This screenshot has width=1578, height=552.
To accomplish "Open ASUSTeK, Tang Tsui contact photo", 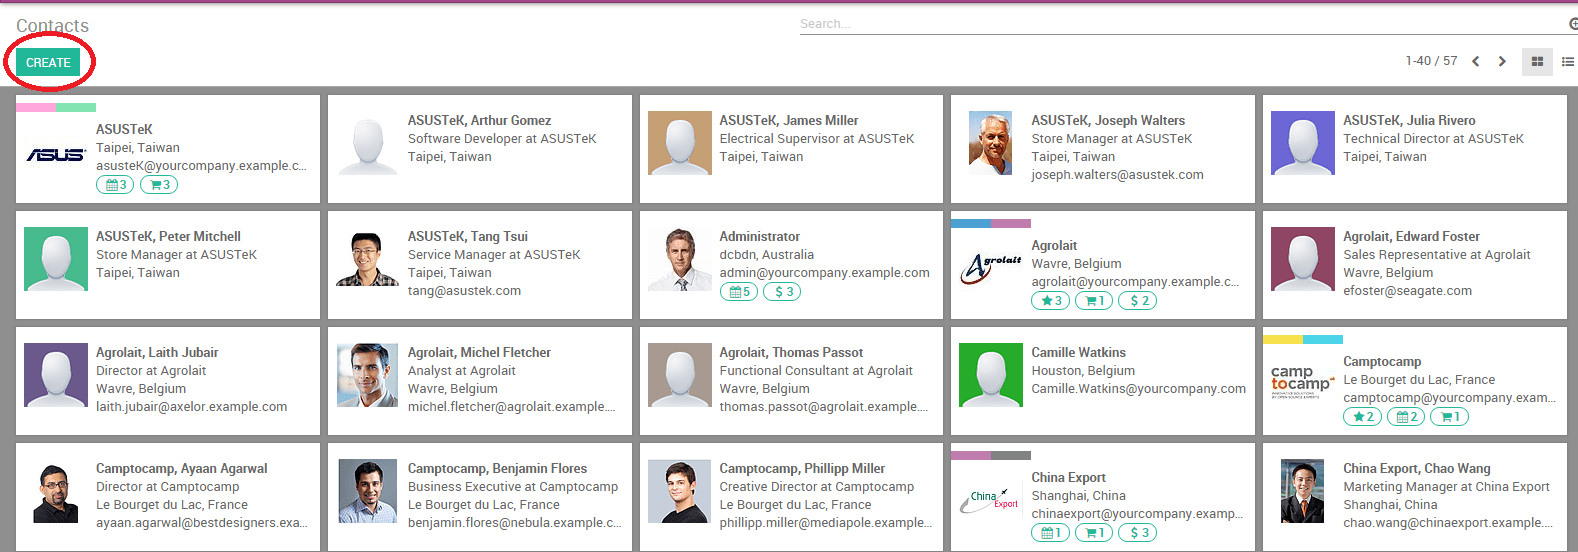I will (368, 259).
